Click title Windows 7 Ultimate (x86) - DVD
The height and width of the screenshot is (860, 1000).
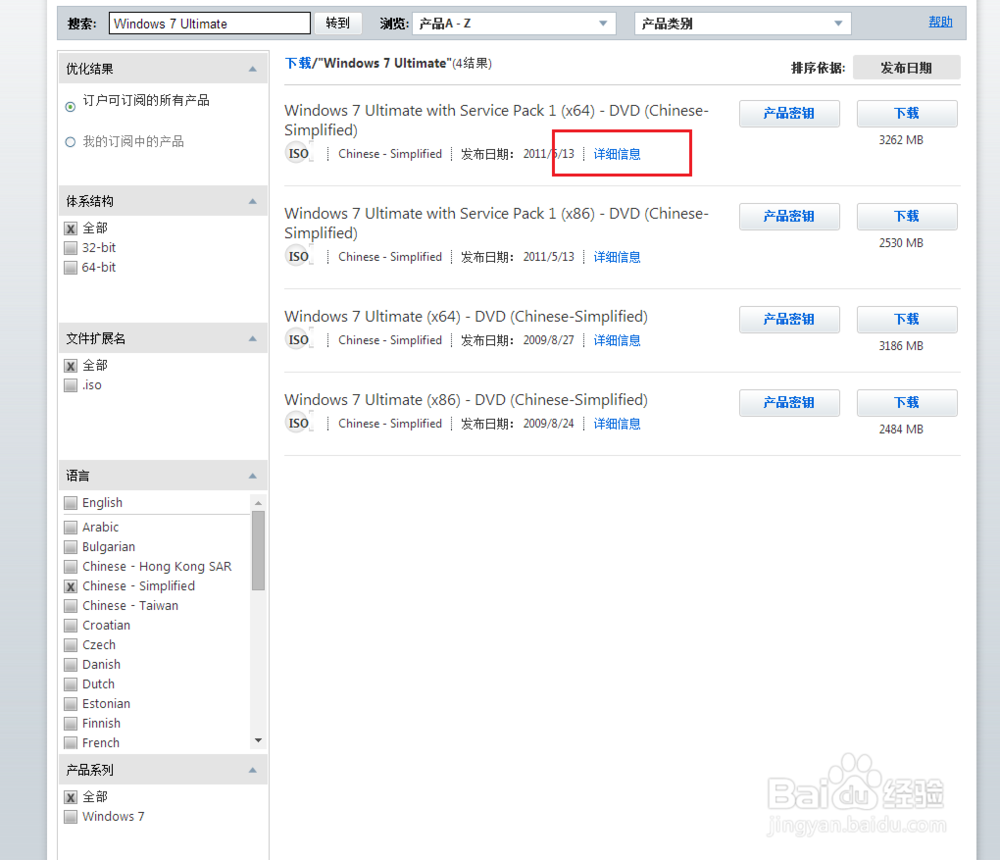pyautogui.click(x=466, y=400)
